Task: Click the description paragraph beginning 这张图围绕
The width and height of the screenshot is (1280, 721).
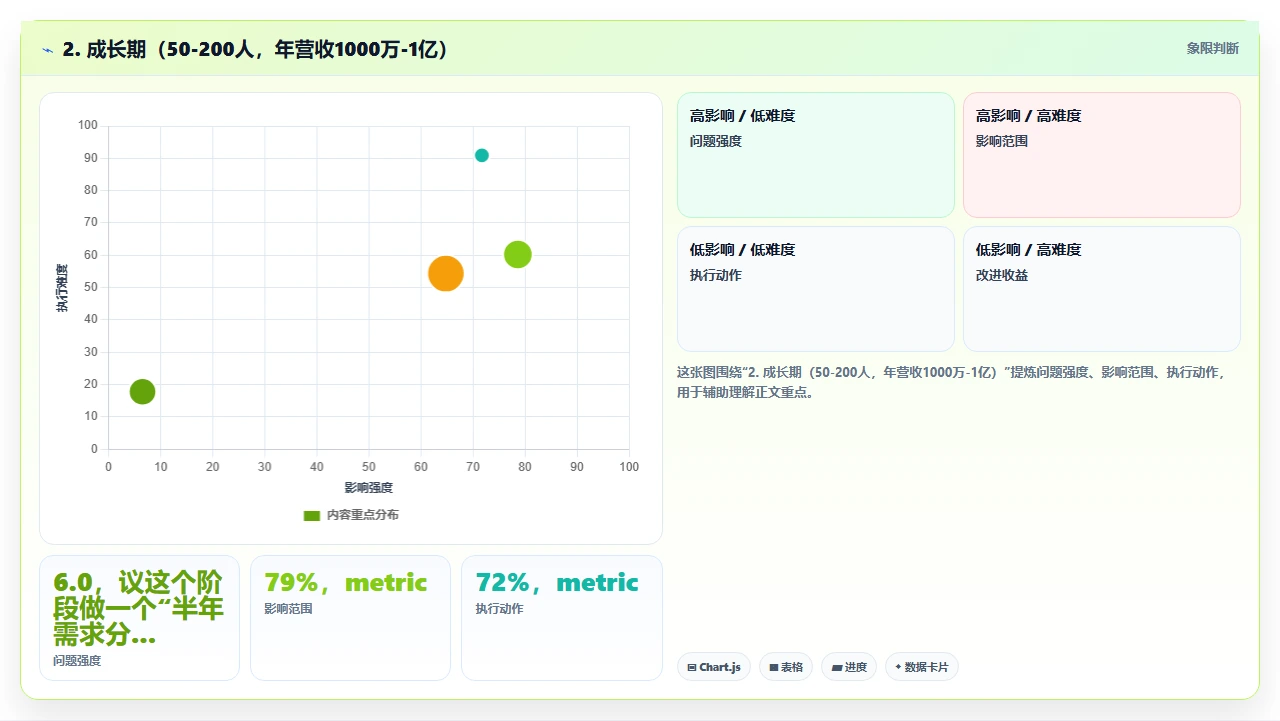Action: point(952,382)
